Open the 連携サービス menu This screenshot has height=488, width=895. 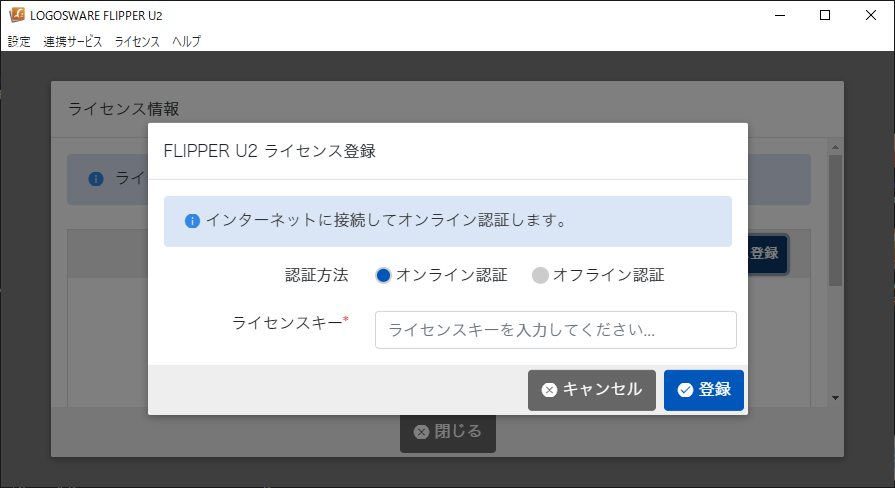[x=72, y=42]
